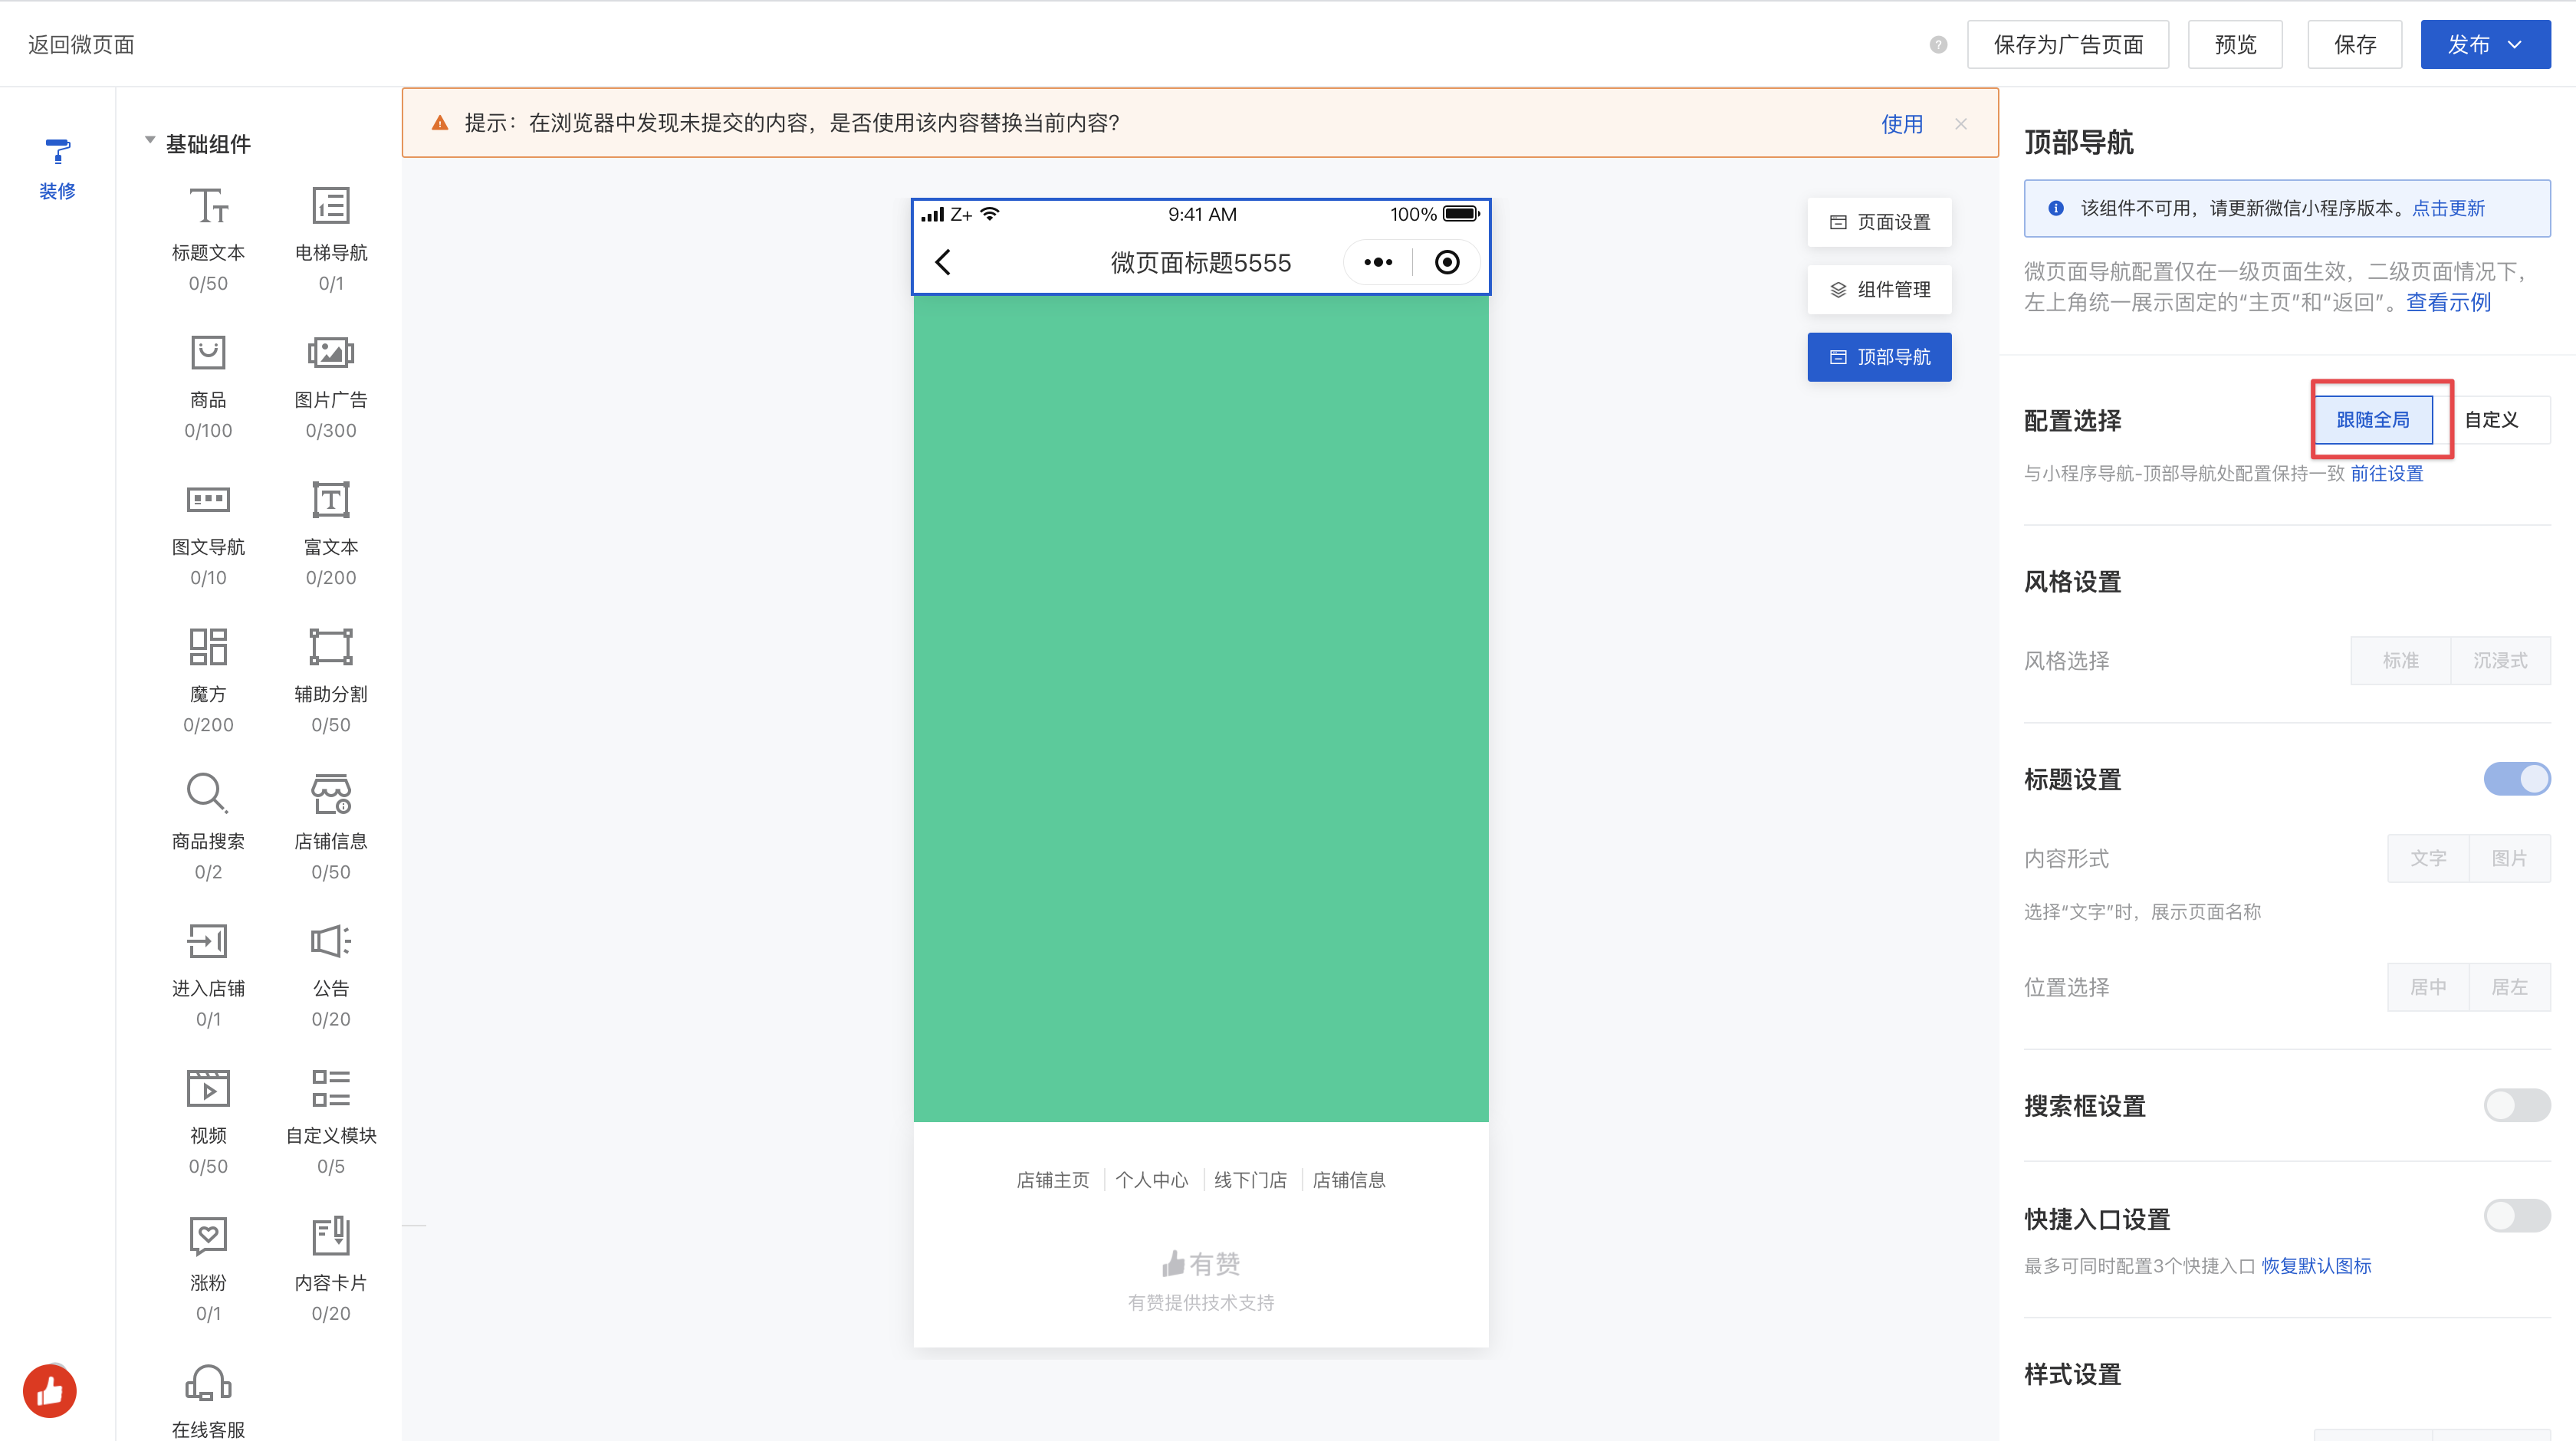Open 组件管理 panel
The height and width of the screenshot is (1441, 2576).
(x=1879, y=290)
